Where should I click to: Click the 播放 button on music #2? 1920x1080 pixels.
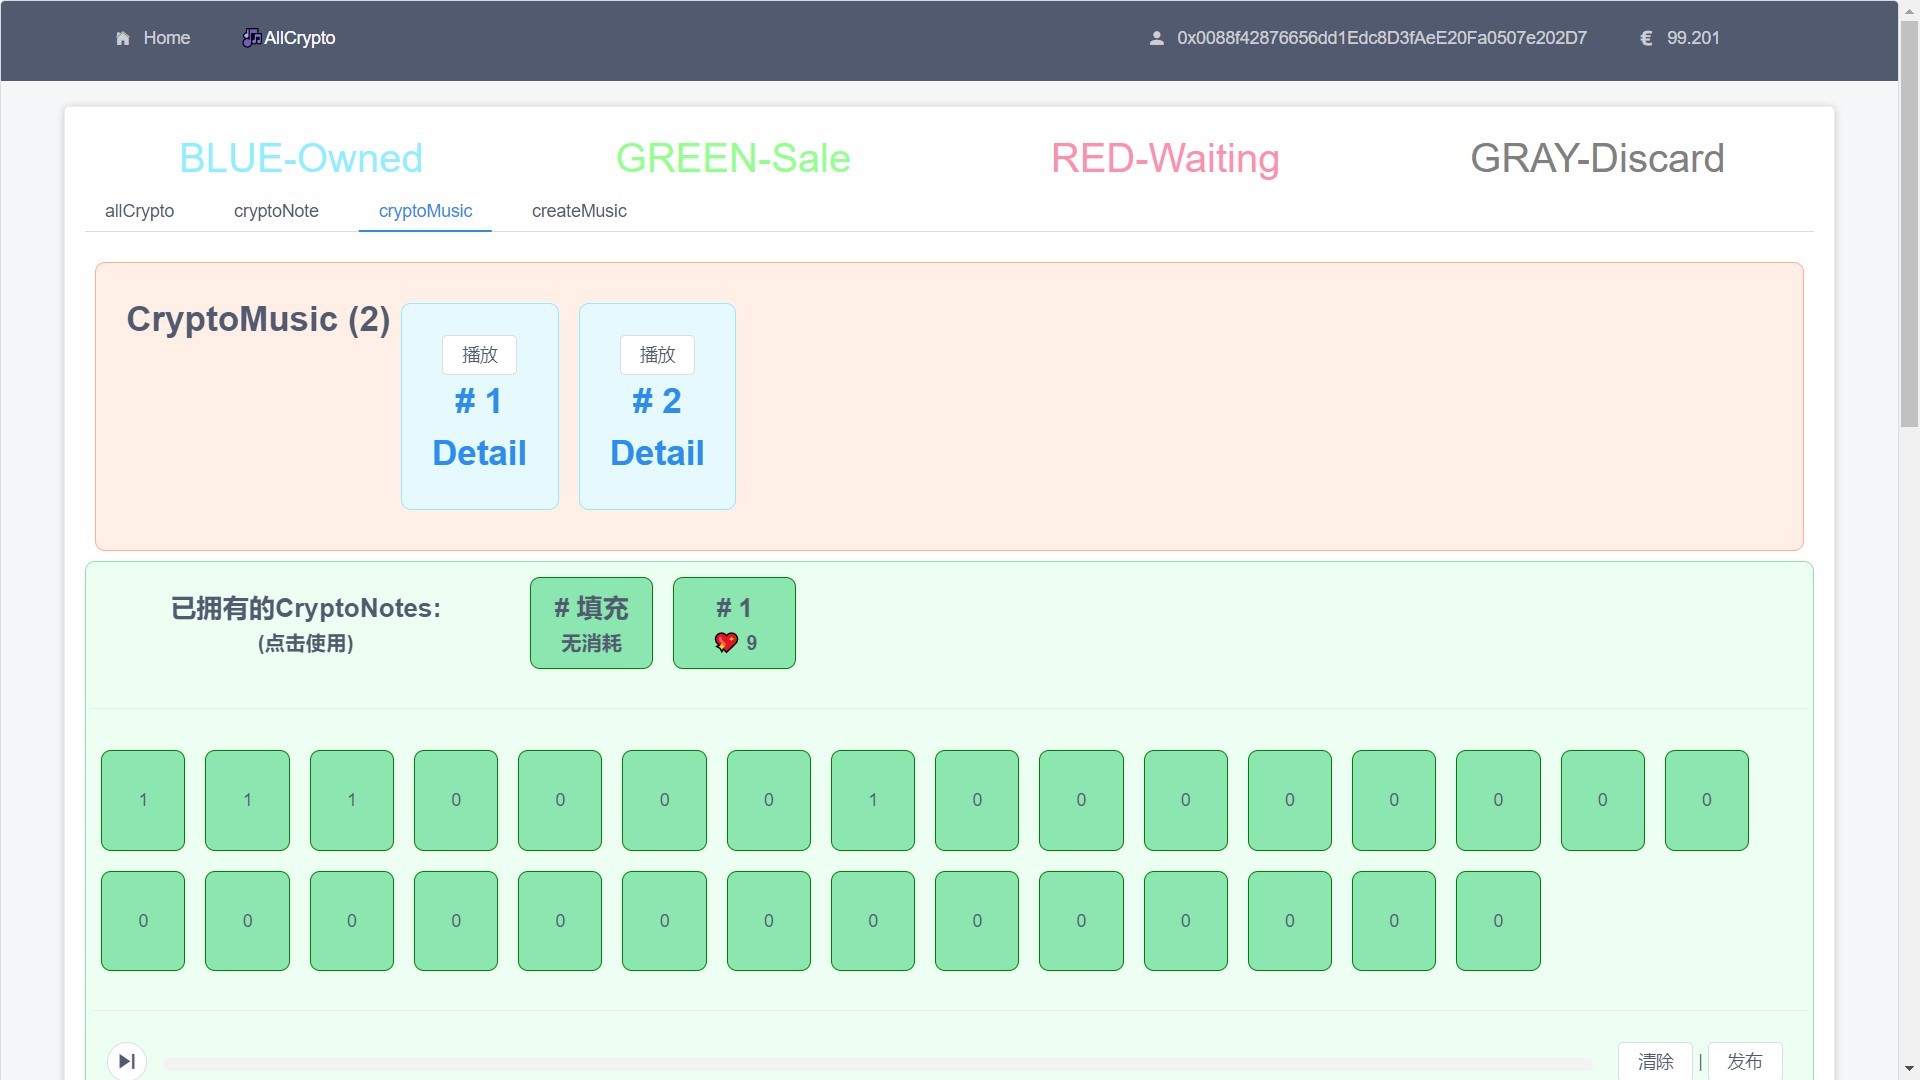(x=657, y=355)
